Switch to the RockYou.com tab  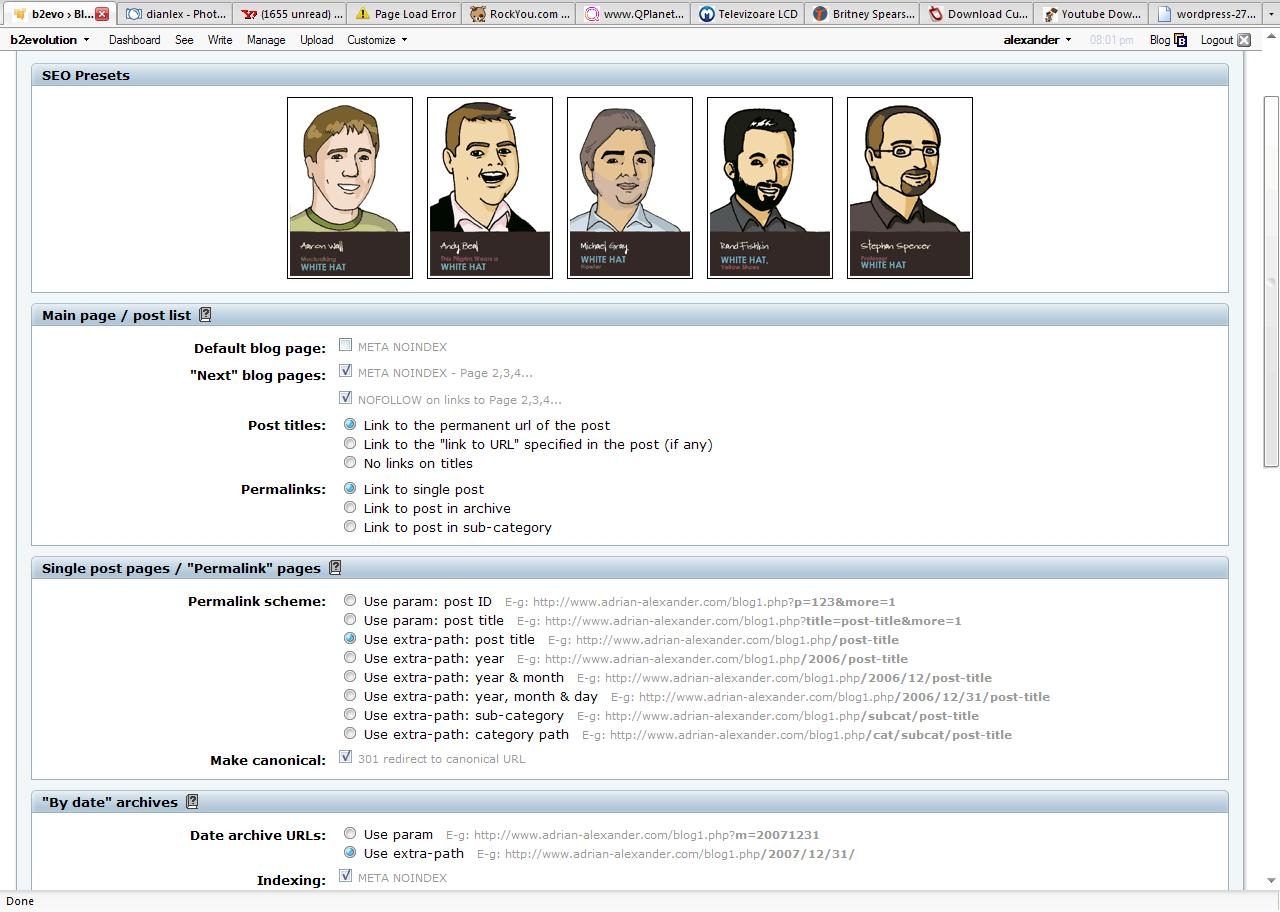coord(520,14)
